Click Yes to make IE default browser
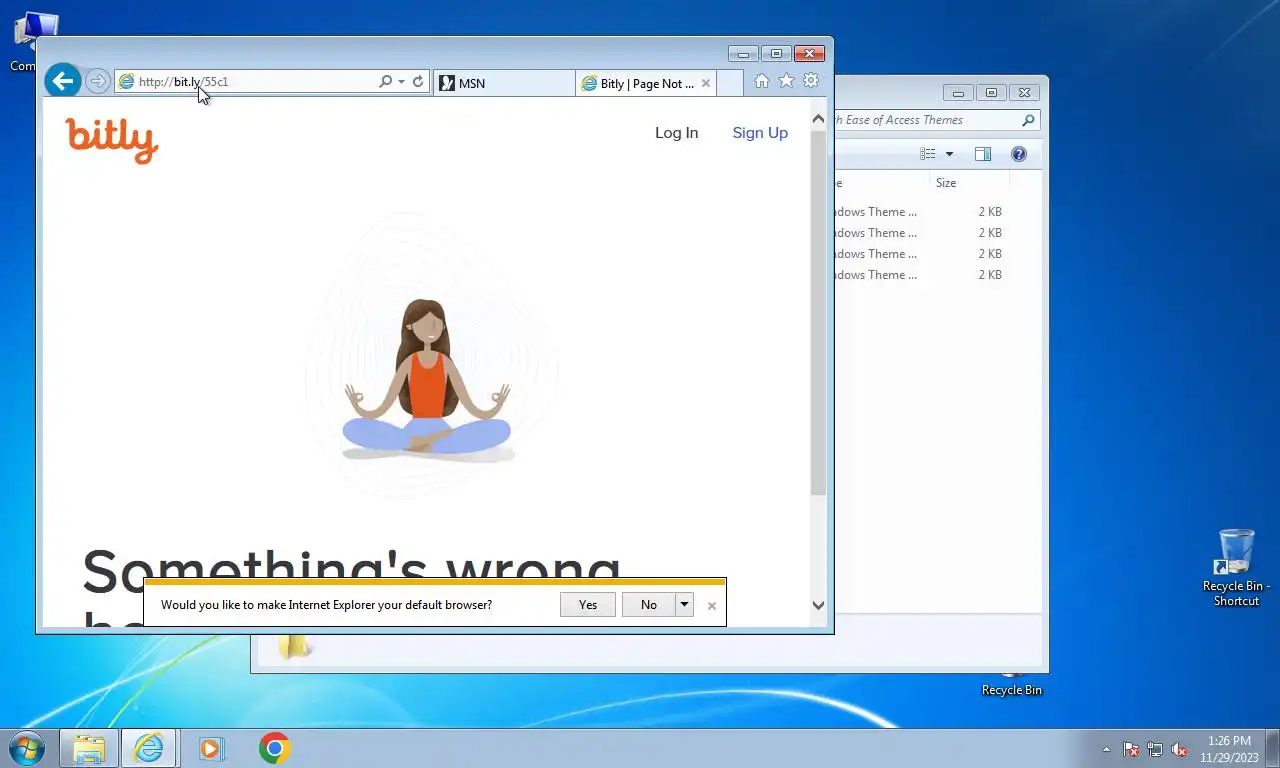Viewport: 1280px width, 768px height. point(588,605)
